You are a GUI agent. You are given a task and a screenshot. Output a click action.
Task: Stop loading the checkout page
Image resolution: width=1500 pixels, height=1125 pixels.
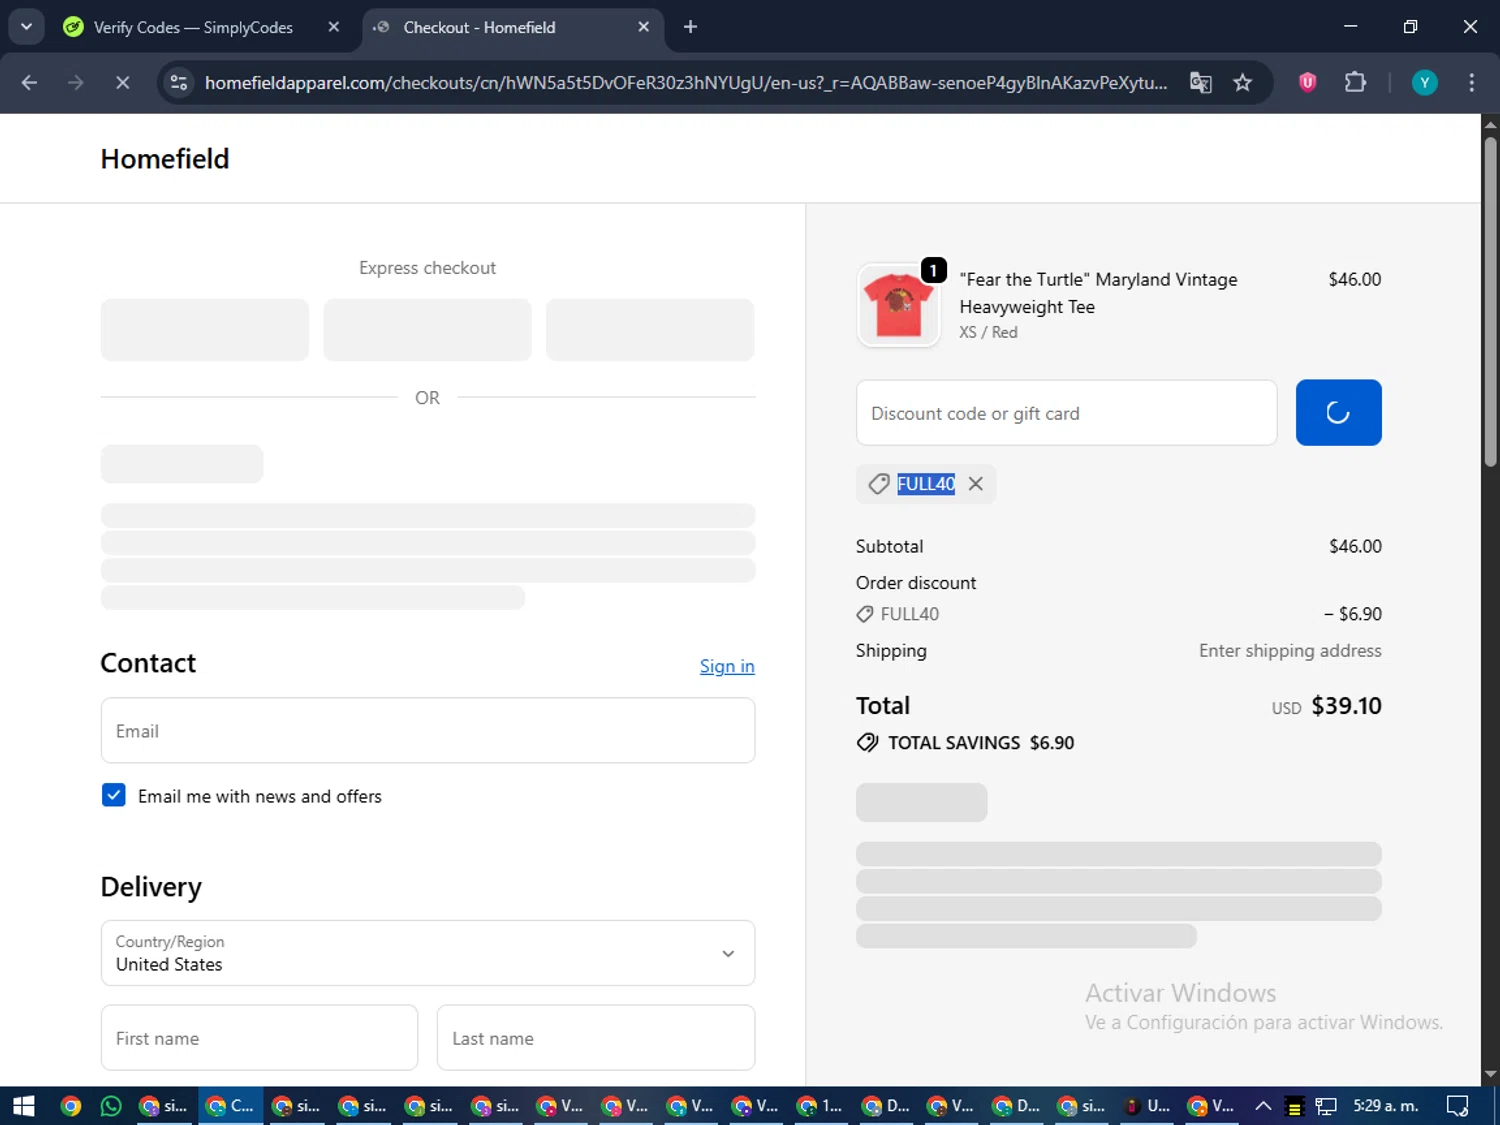tap(122, 83)
